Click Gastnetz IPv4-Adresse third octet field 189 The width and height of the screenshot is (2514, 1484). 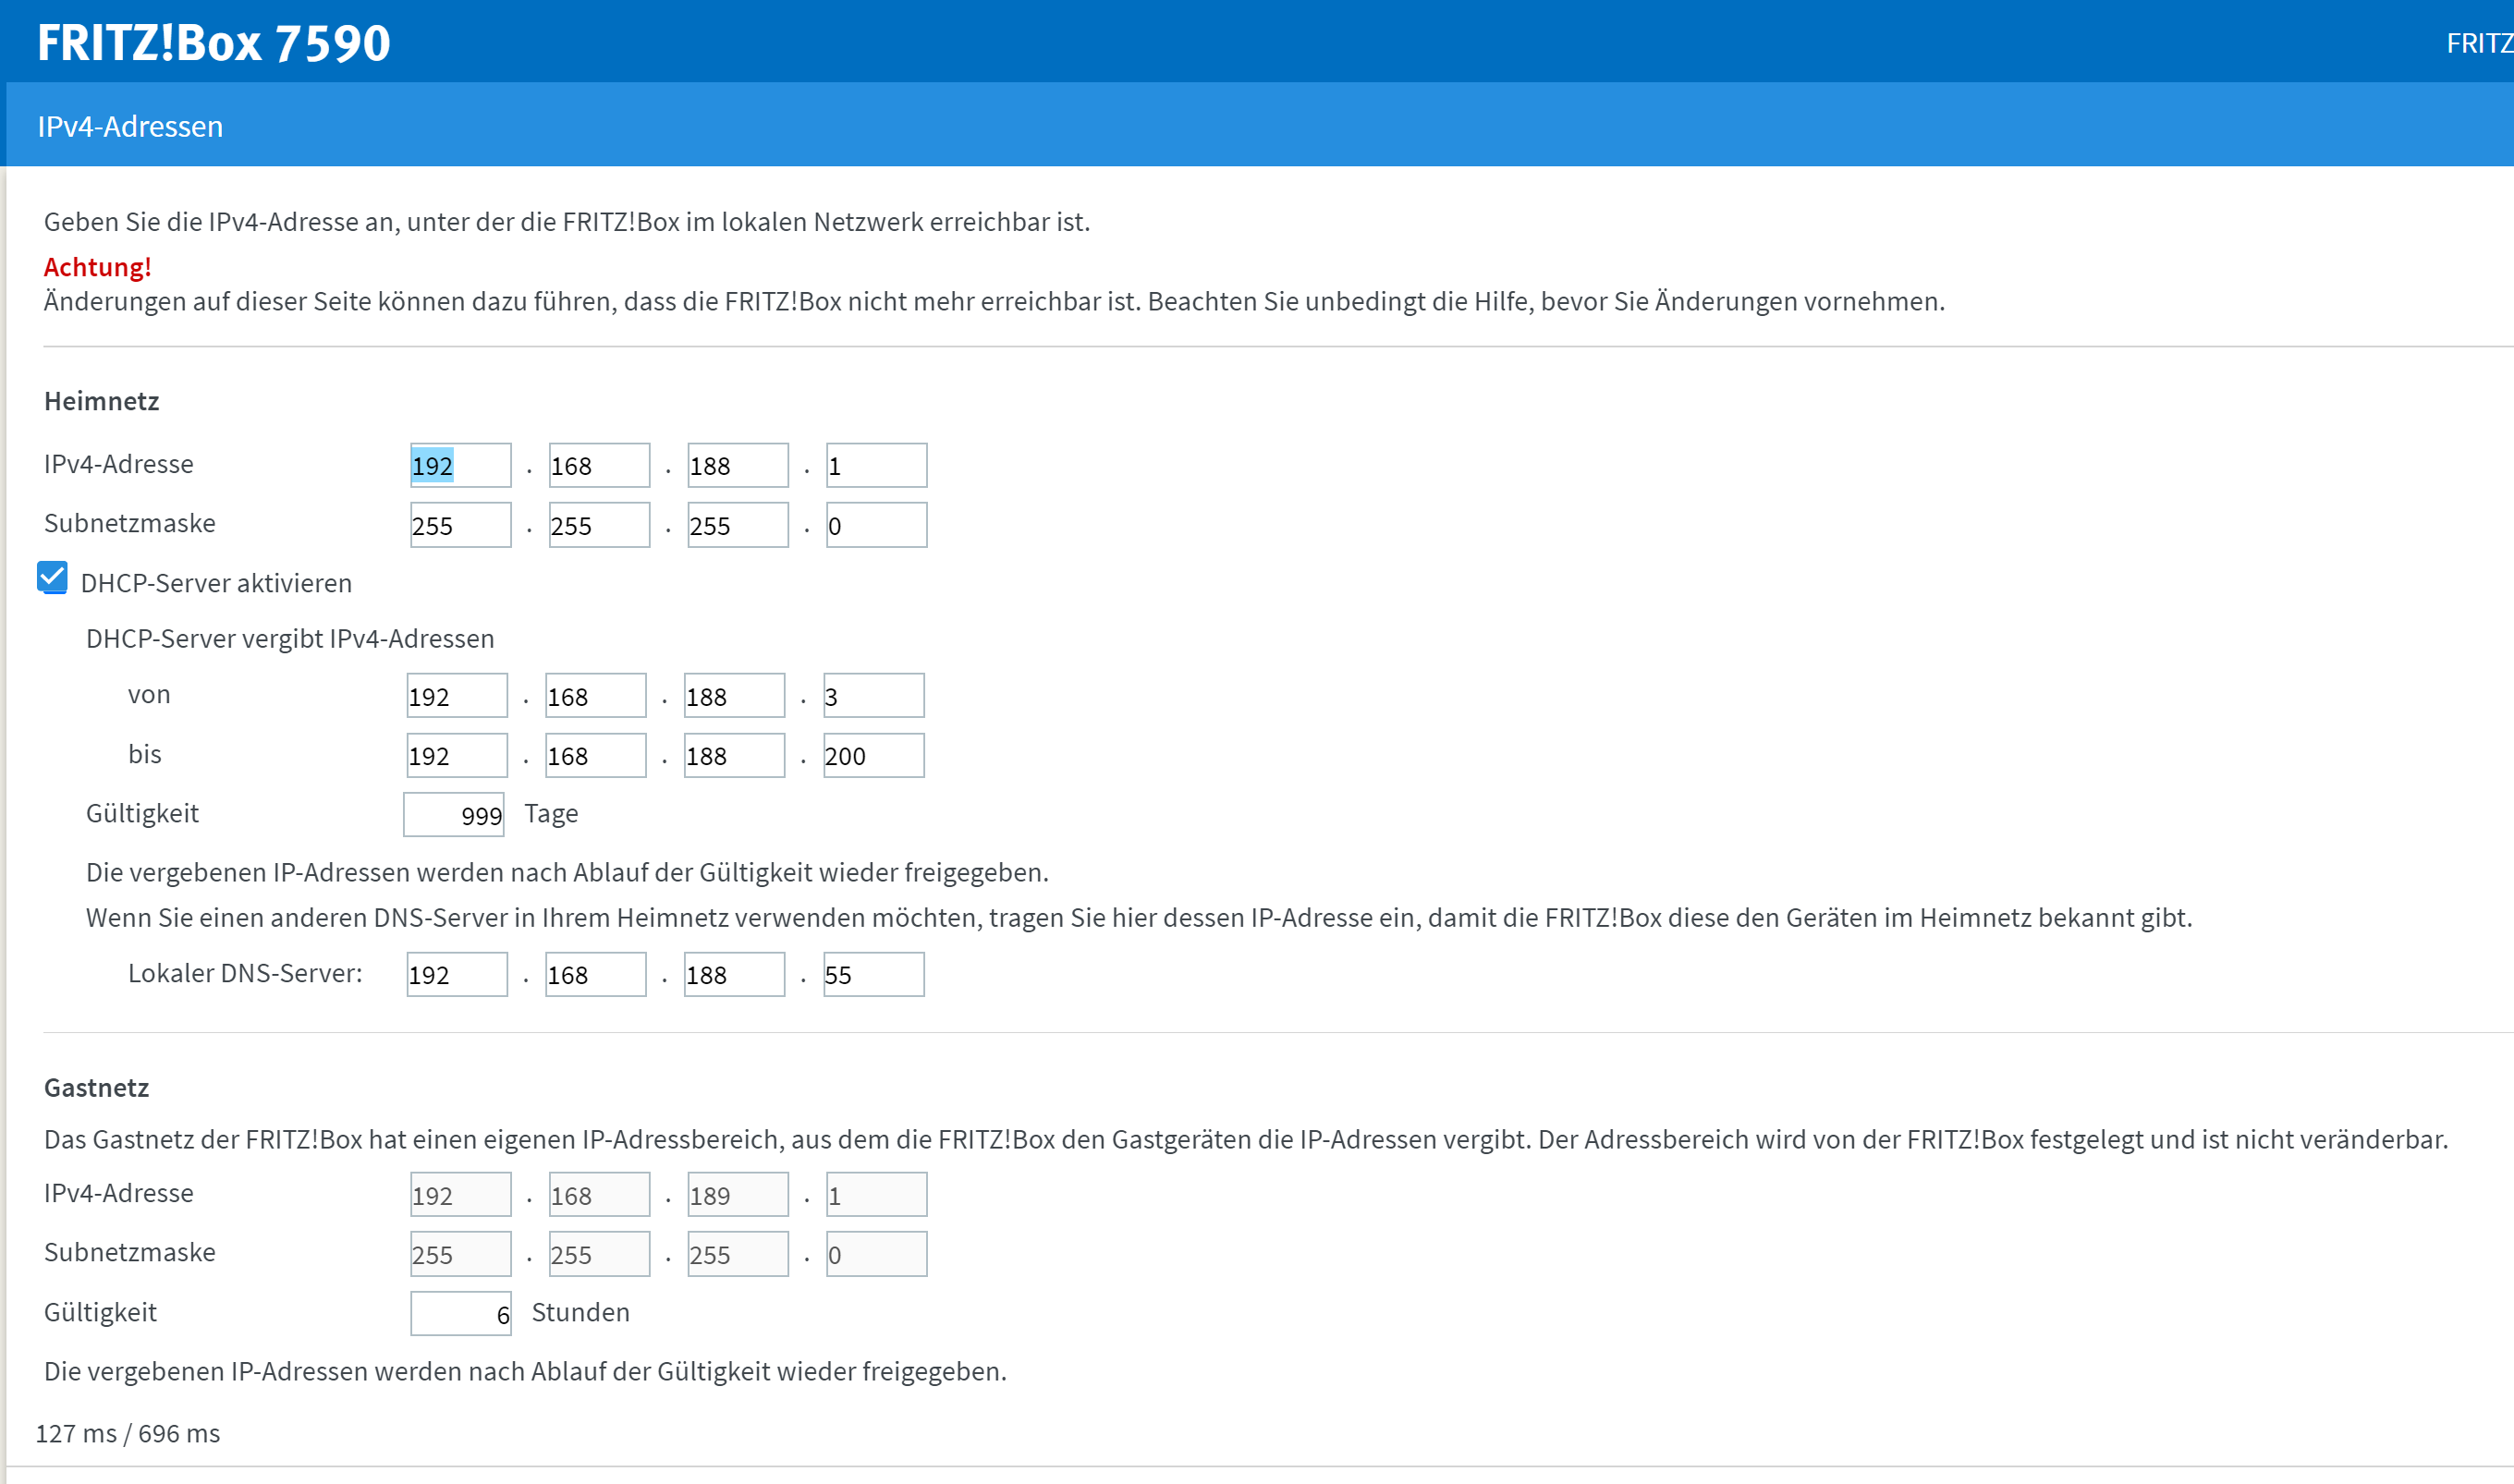click(x=738, y=1195)
